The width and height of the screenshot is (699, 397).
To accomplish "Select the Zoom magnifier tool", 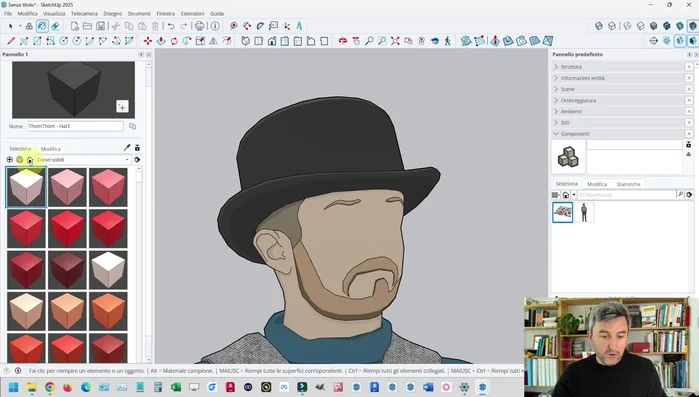I will [x=369, y=41].
